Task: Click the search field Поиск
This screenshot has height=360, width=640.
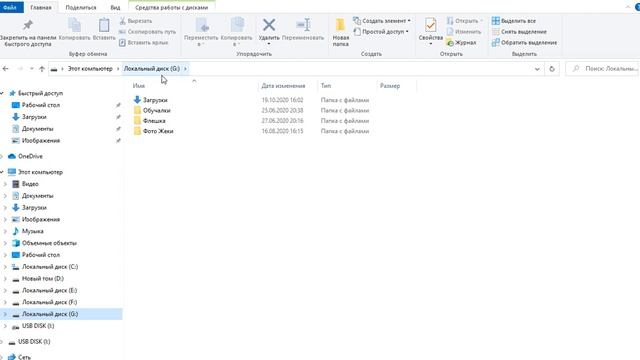Action: [602, 69]
